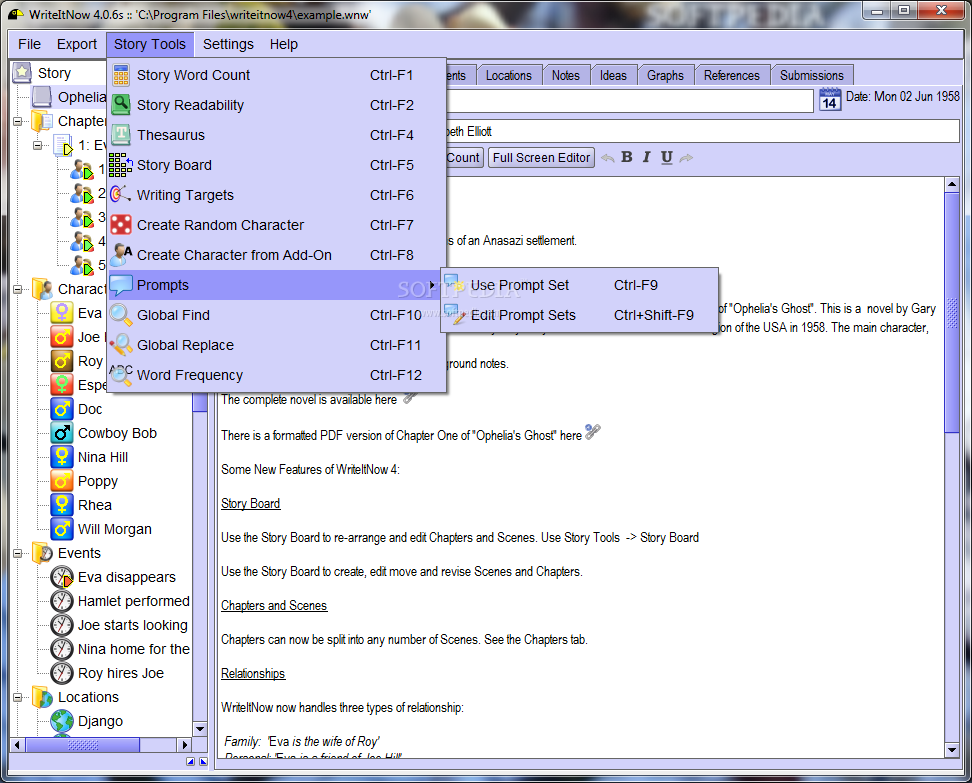The height and width of the screenshot is (783, 972).
Task: Click the editor scroll-down arrow
Action: [x=952, y=750]
